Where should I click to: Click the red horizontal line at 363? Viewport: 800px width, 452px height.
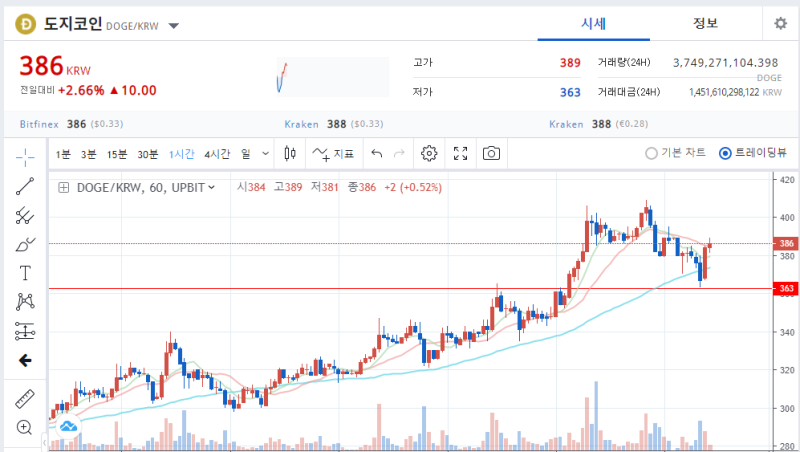pyautogui.click(x=411, y=289)
